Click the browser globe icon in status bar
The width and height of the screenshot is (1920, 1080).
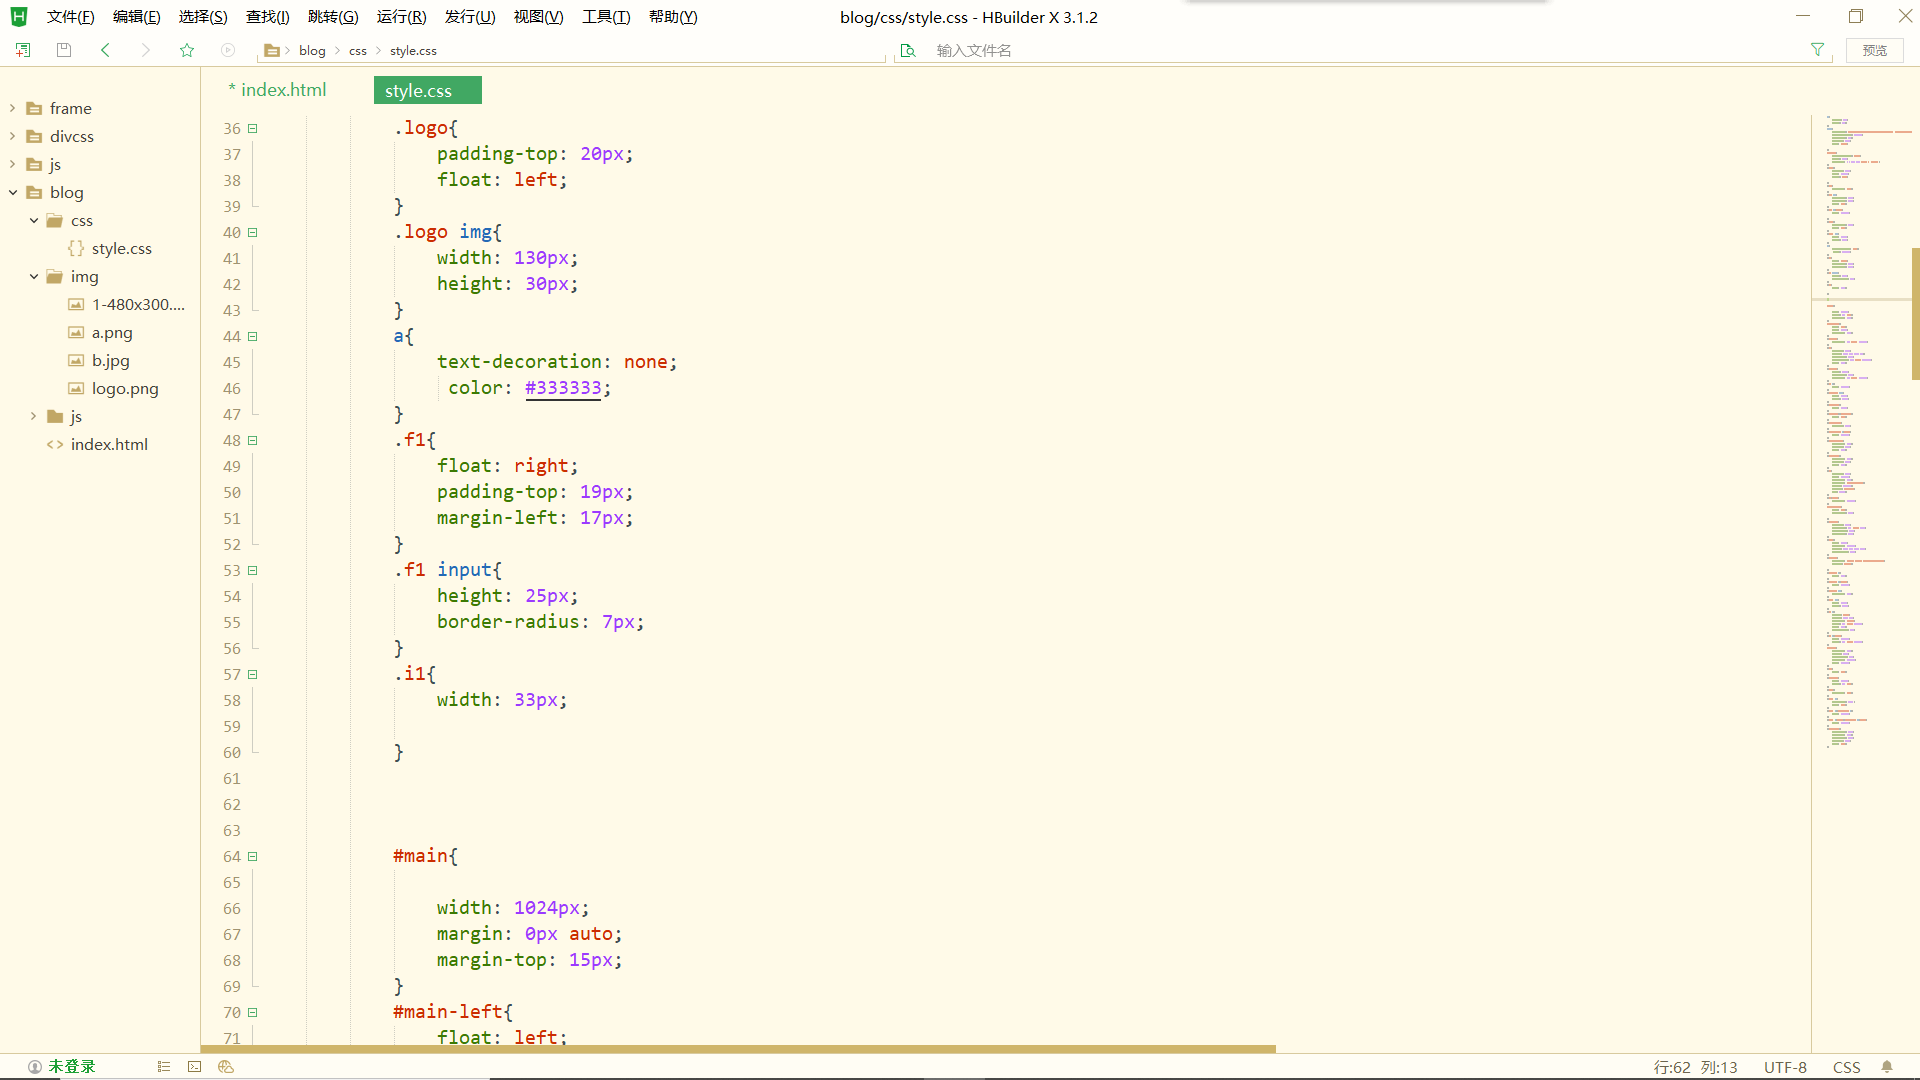tap(226, 1067)
